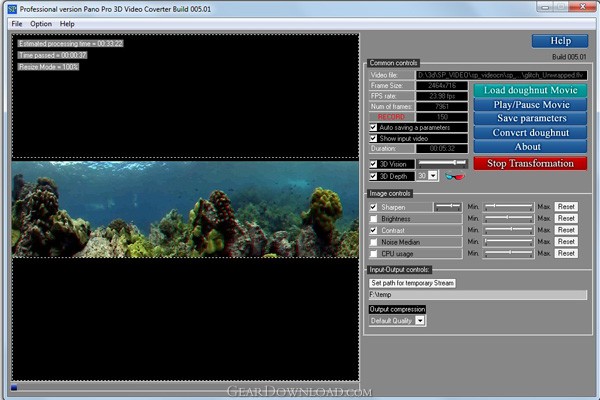Click the Noise Median Min-Max slider
This screenshot has width=600, height=400.
coord(508,242)
